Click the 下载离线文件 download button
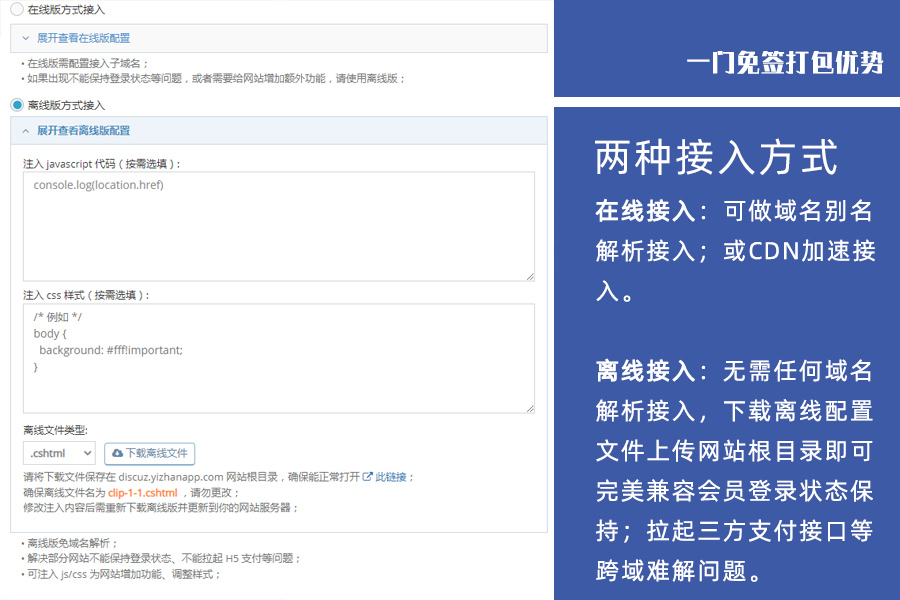 pyautogui.click(x=150, y=453)
